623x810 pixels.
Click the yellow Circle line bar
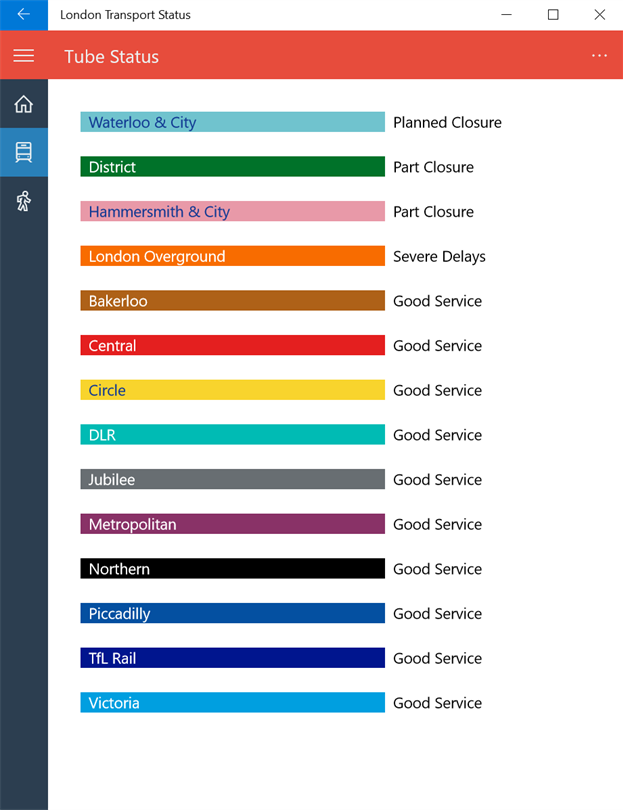tap(232, 390)
